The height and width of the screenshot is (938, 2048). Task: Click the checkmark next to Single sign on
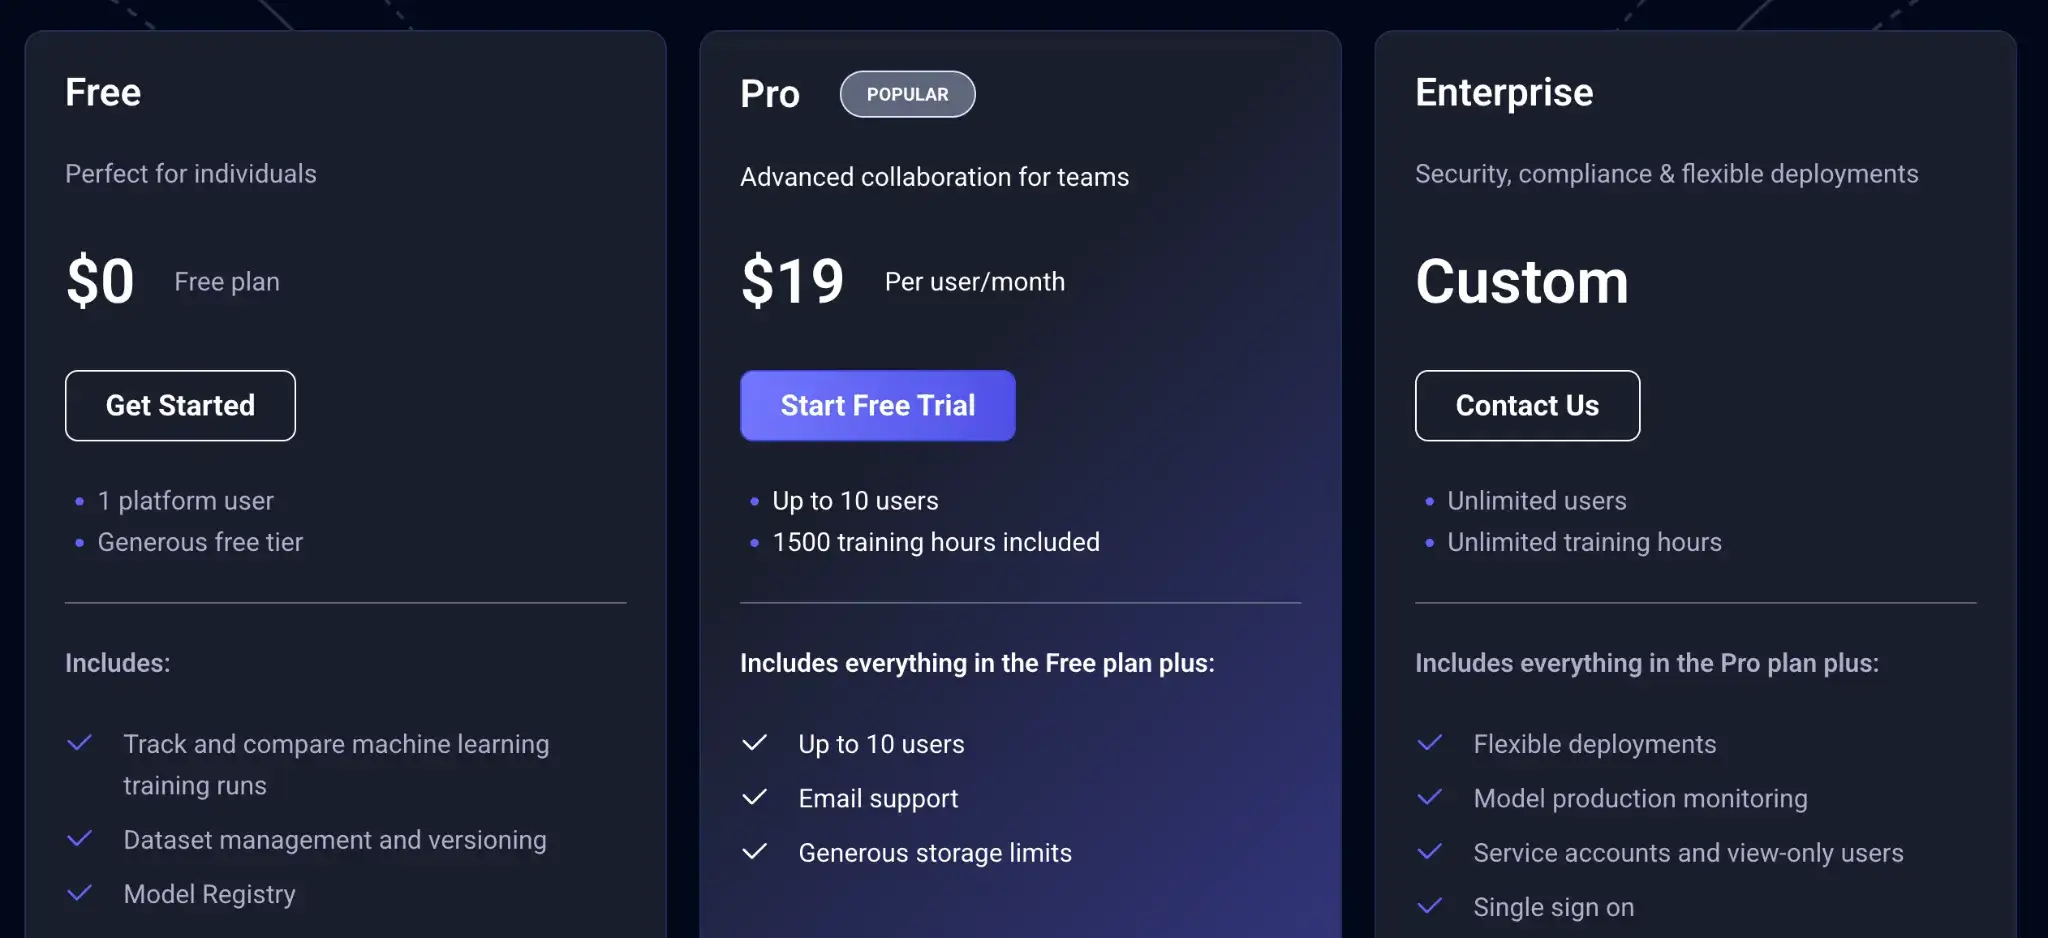click(x=1430, y=906)
